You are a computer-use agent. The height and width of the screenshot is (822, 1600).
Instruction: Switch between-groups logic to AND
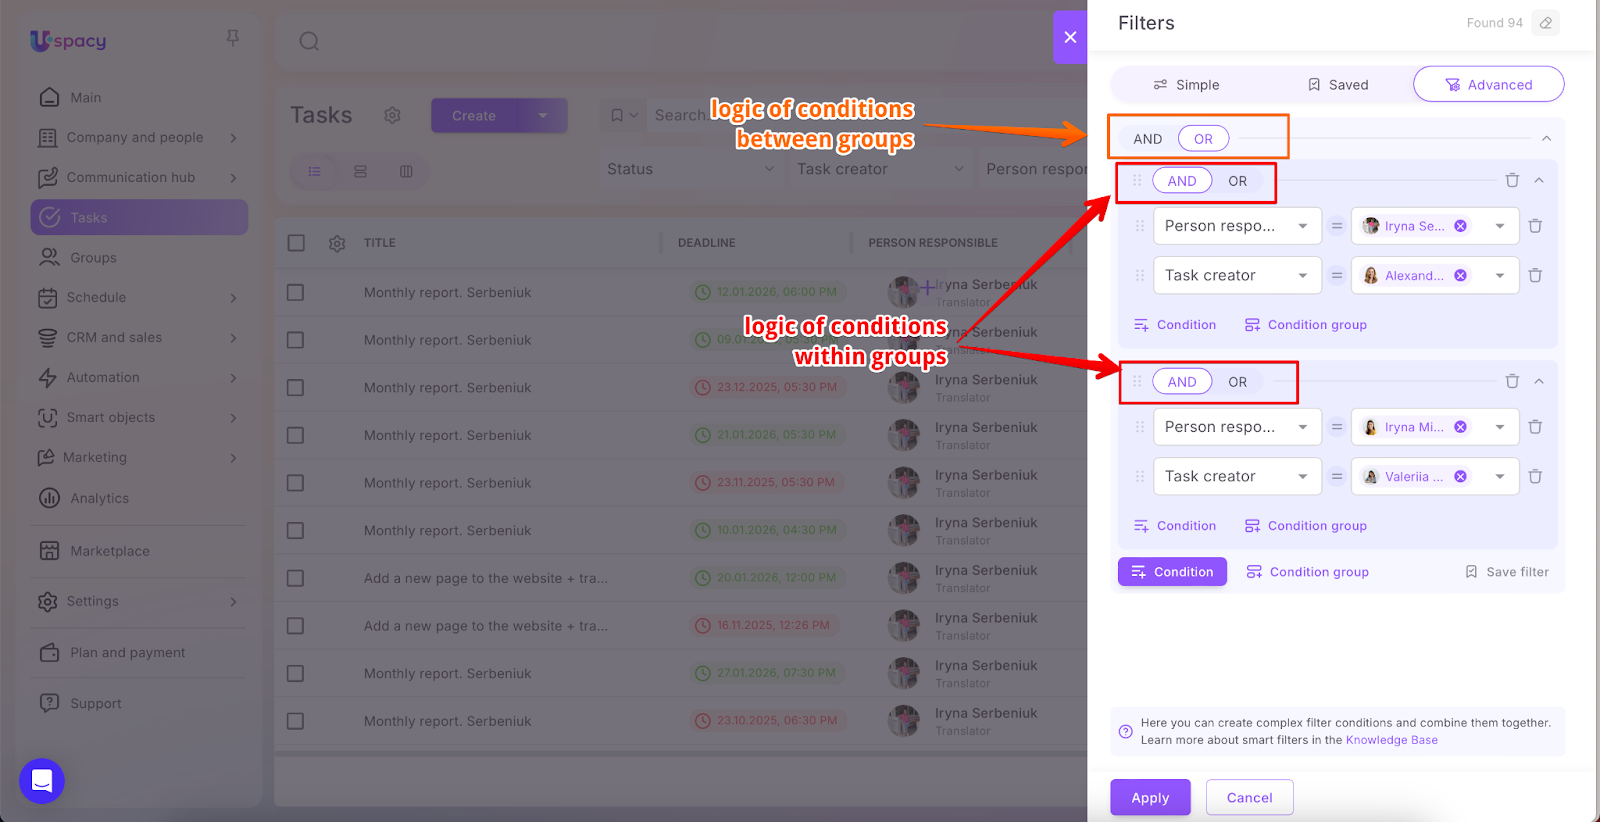point(1148,139)
